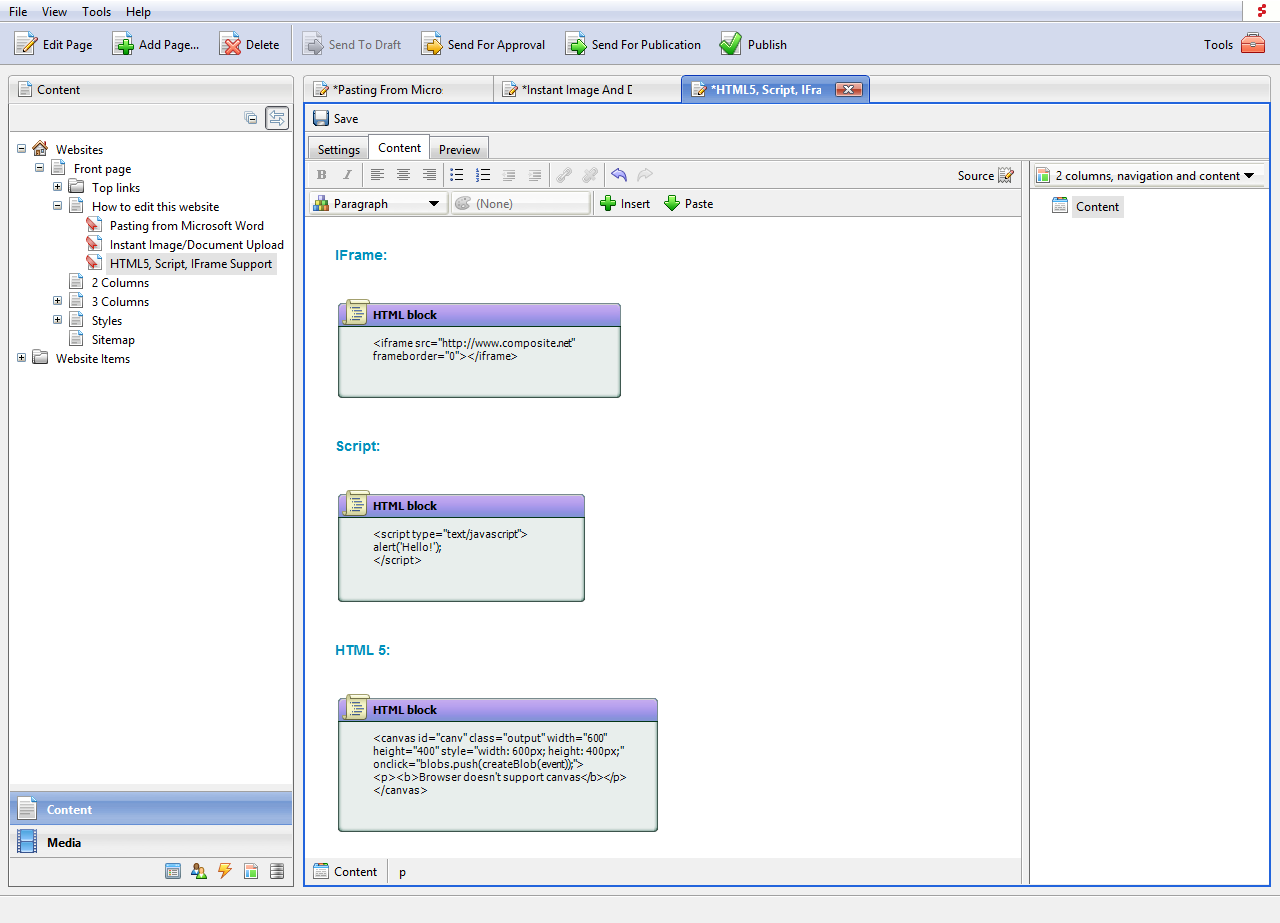Switch to the Preview tab

(x=459, y=147)
